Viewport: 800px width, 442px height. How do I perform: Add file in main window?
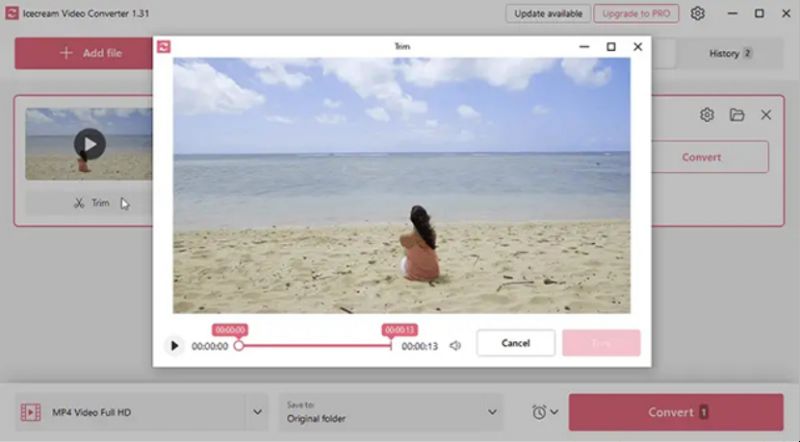[84, 53]
